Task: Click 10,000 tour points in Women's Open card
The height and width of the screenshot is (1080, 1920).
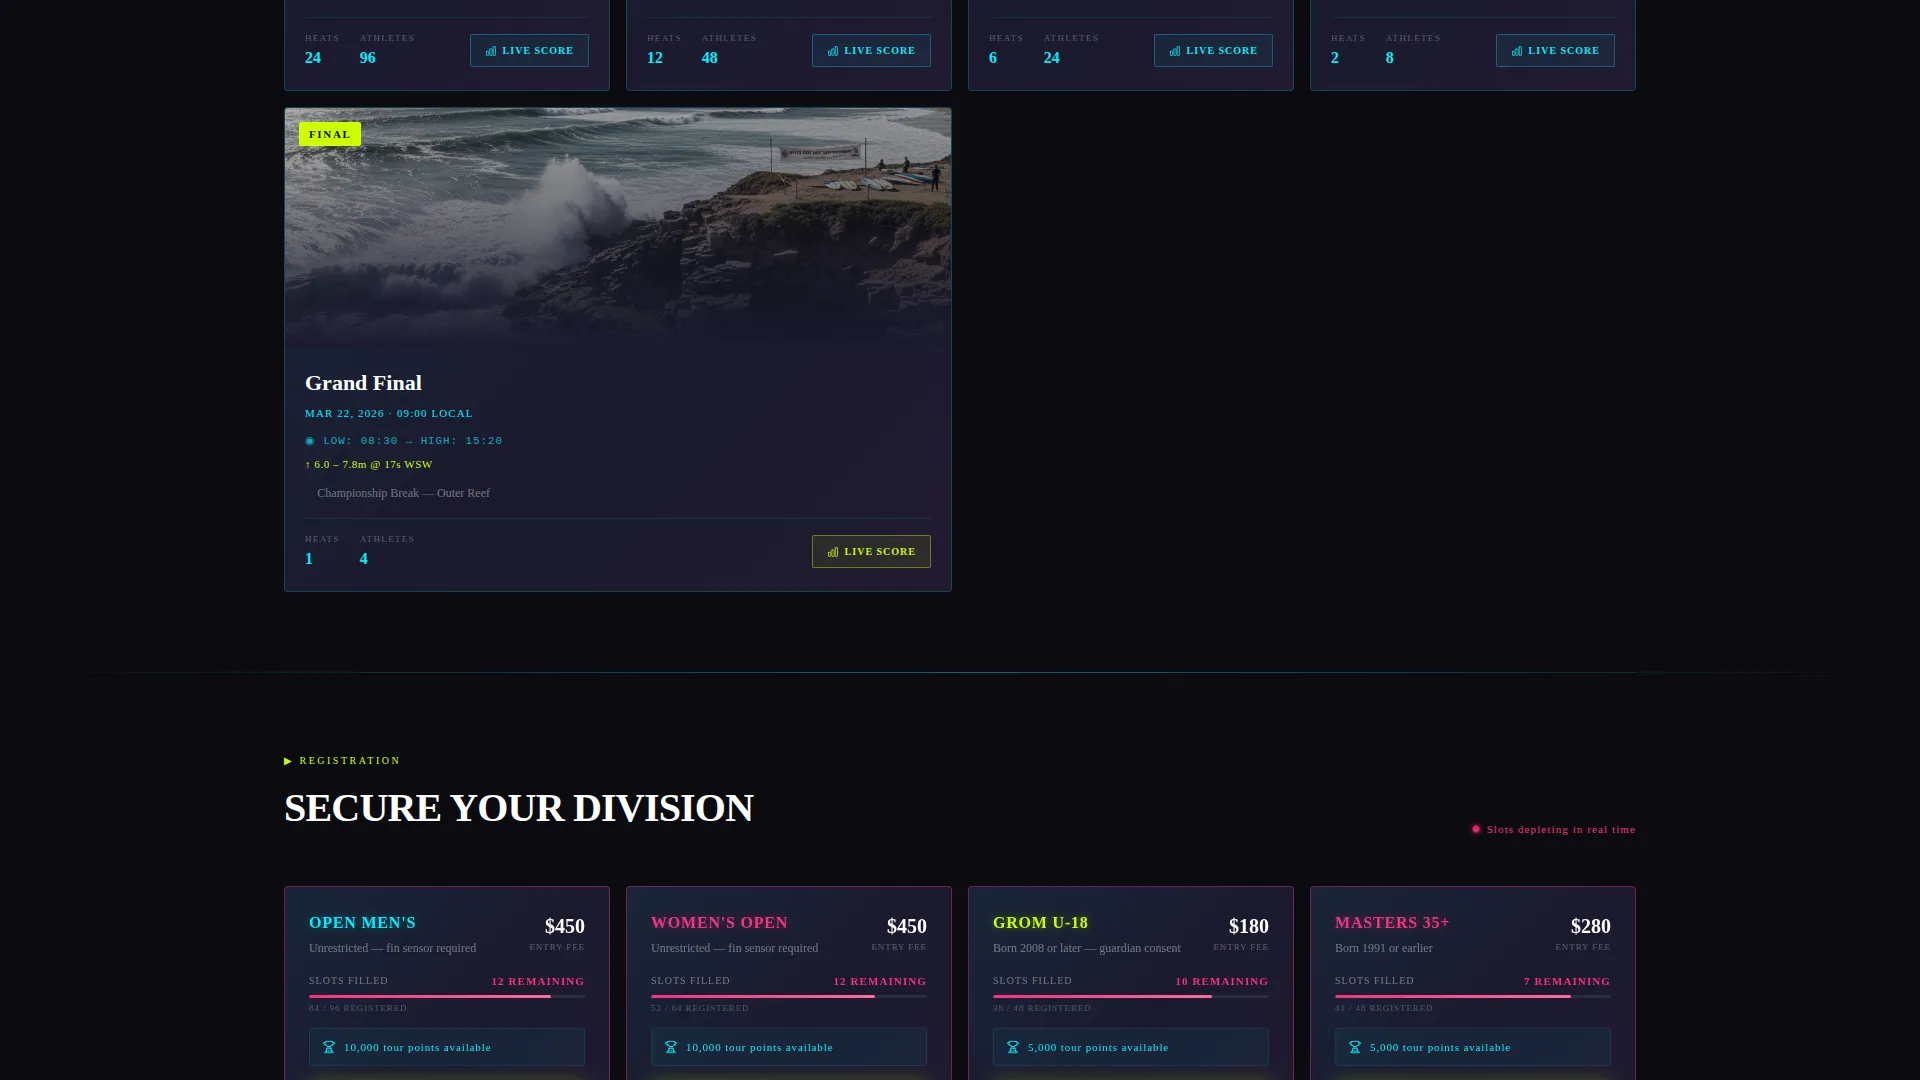Action: 759,1047
